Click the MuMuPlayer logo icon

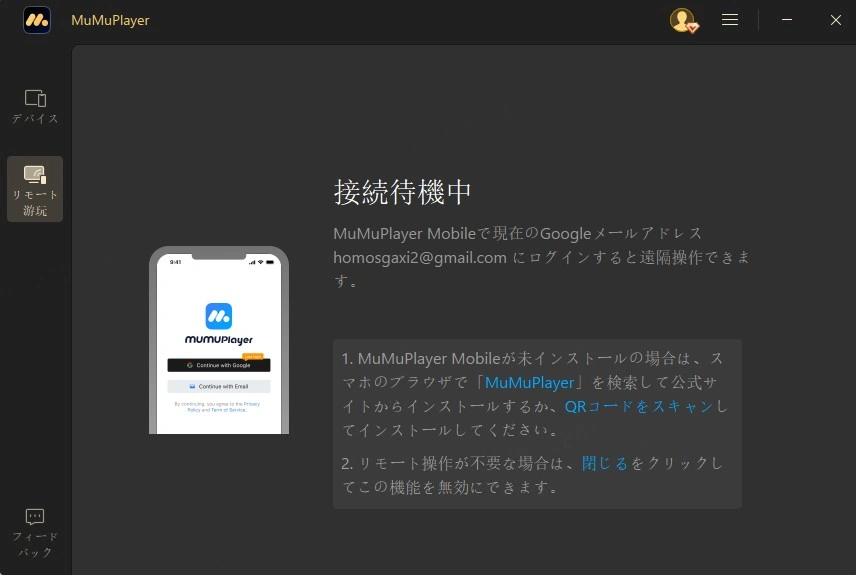[37, 20]
